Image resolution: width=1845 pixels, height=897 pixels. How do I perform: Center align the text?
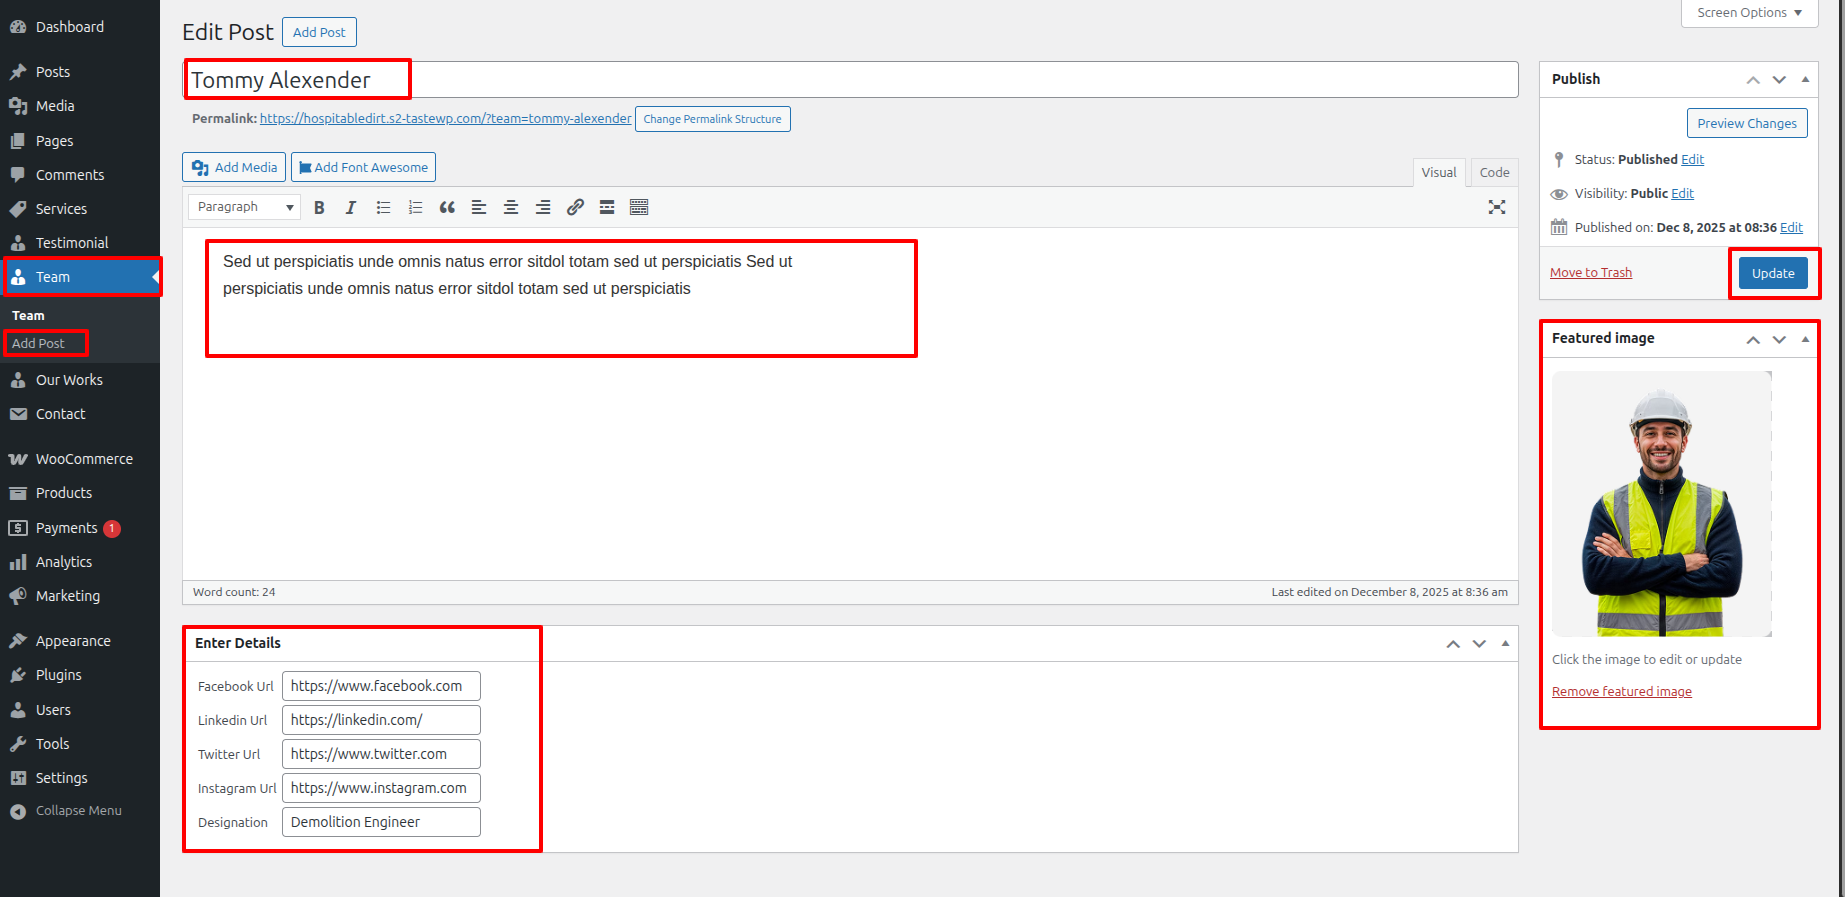tap(511, 207)
